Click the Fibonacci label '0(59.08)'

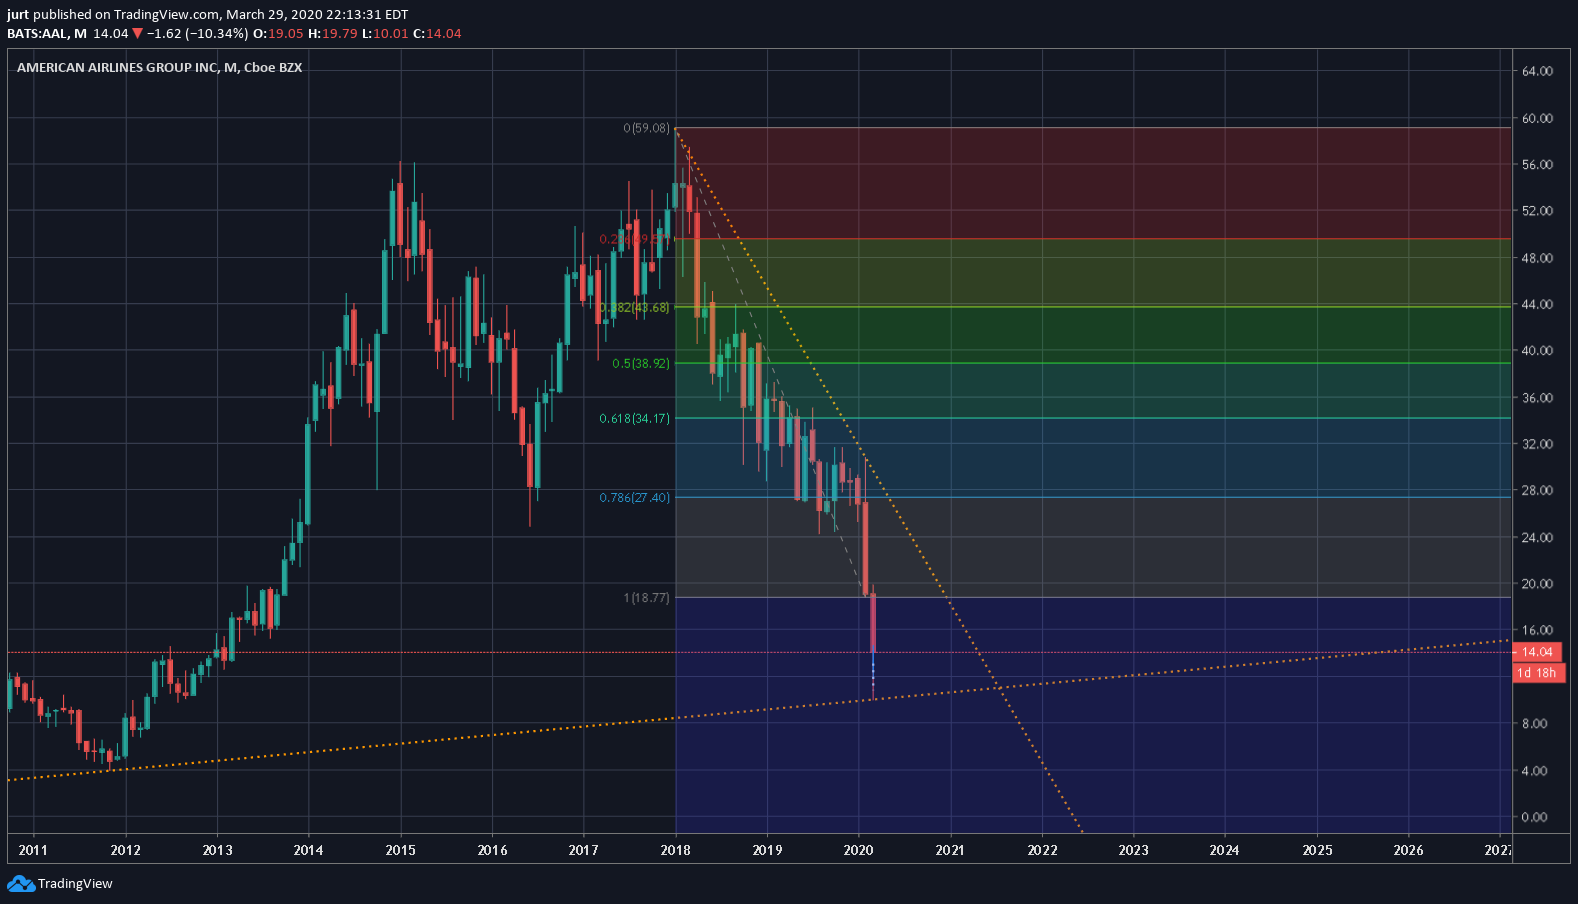click(x=647, y=128)
